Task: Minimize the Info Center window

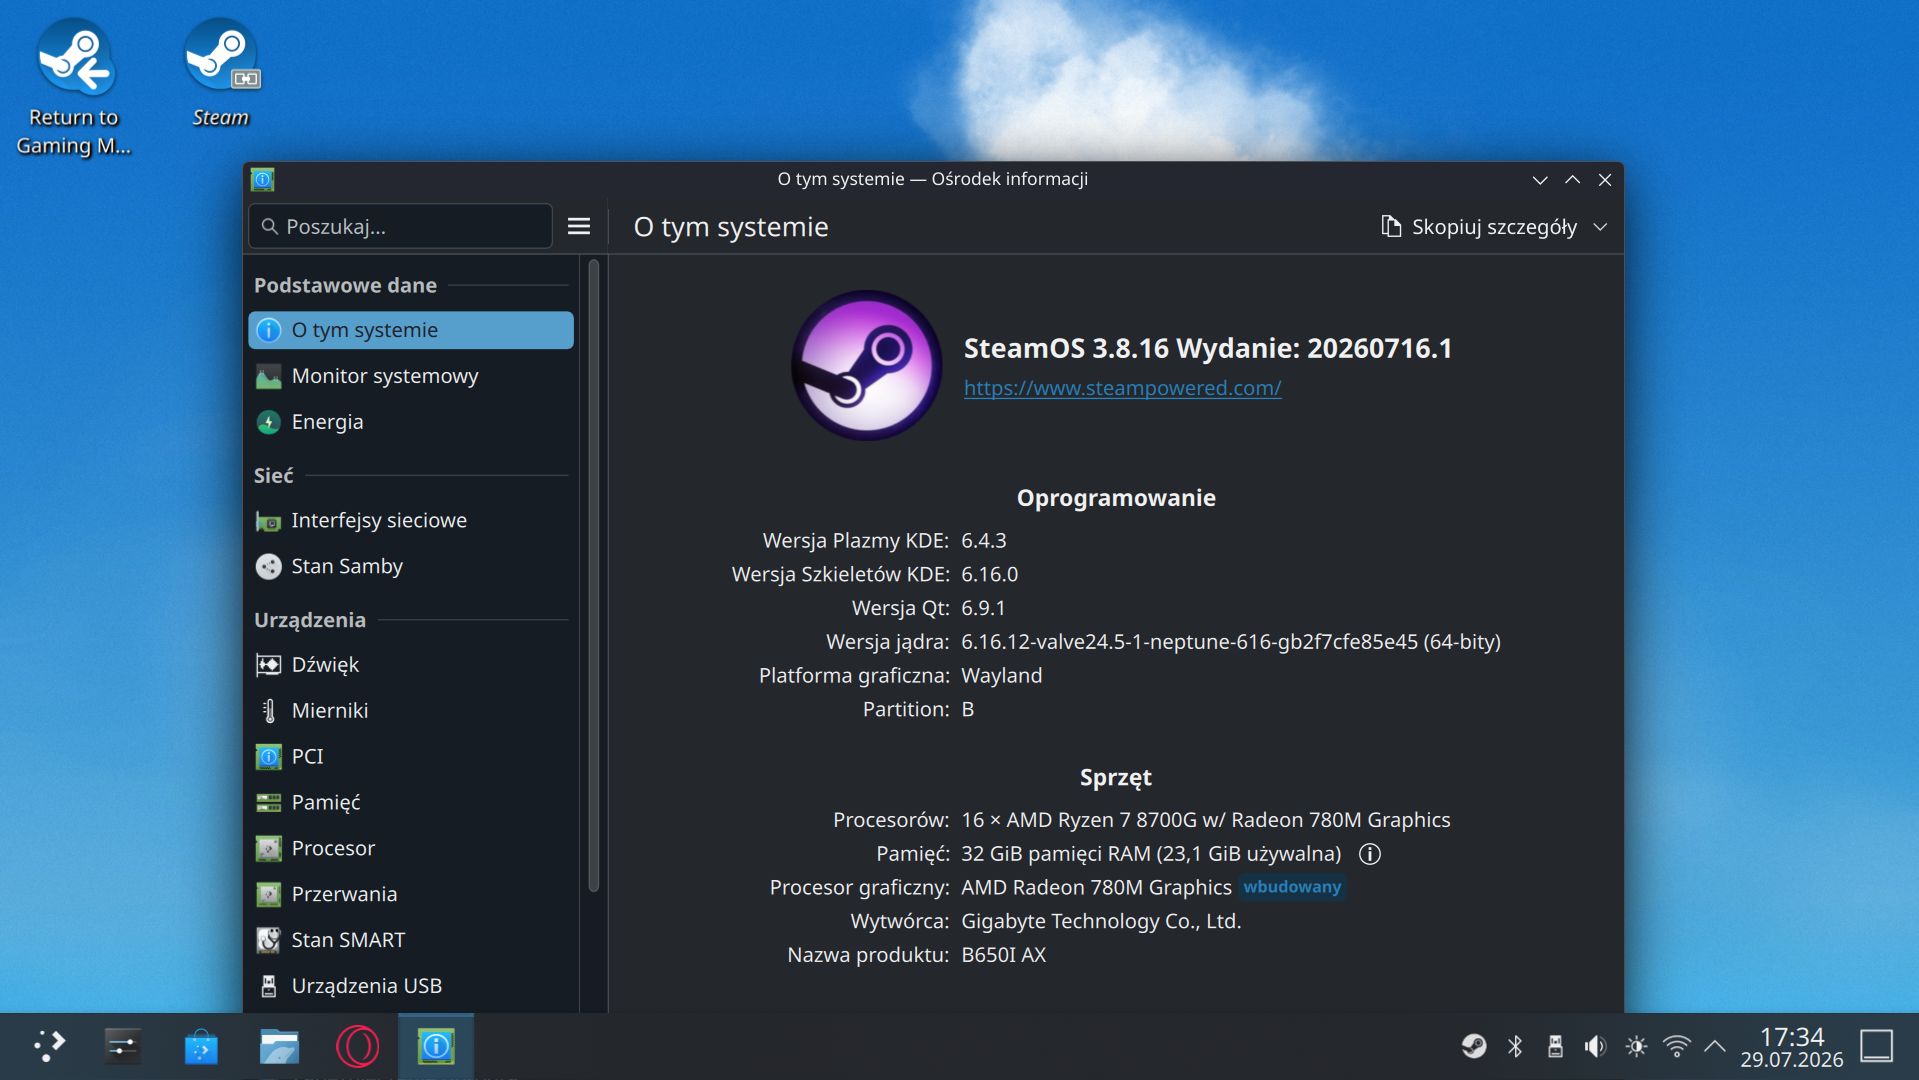Action: coord(1540,179)
